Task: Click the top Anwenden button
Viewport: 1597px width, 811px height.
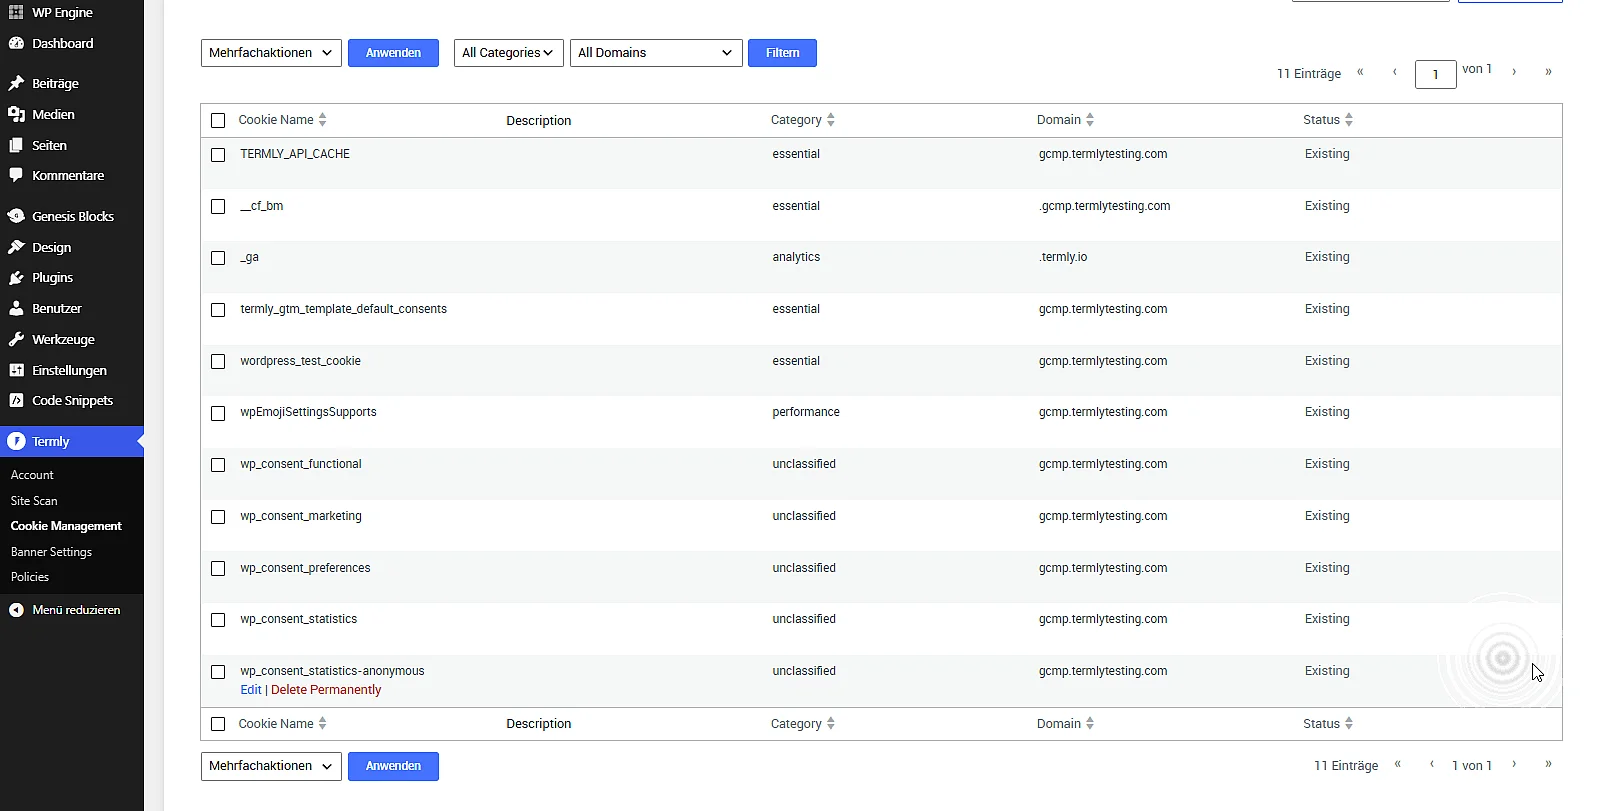Action: 393,53
